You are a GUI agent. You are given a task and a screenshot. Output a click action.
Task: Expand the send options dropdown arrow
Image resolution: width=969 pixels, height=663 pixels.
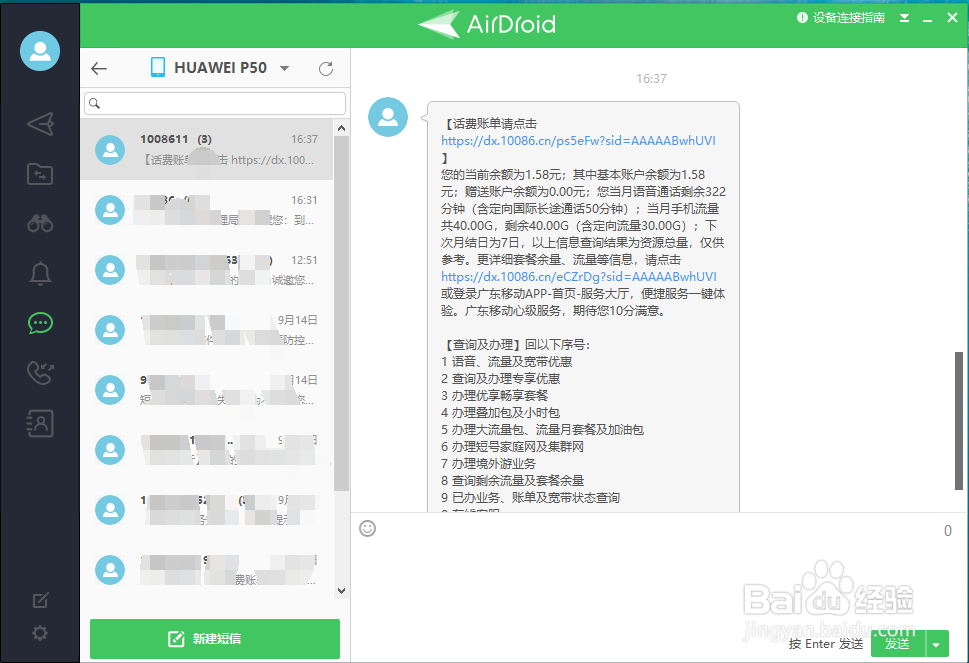click(x=936, y=644)
